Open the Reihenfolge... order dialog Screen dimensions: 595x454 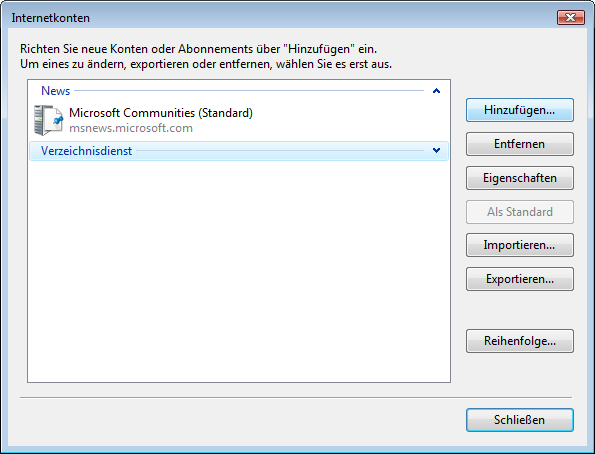(x=519, y=341)
